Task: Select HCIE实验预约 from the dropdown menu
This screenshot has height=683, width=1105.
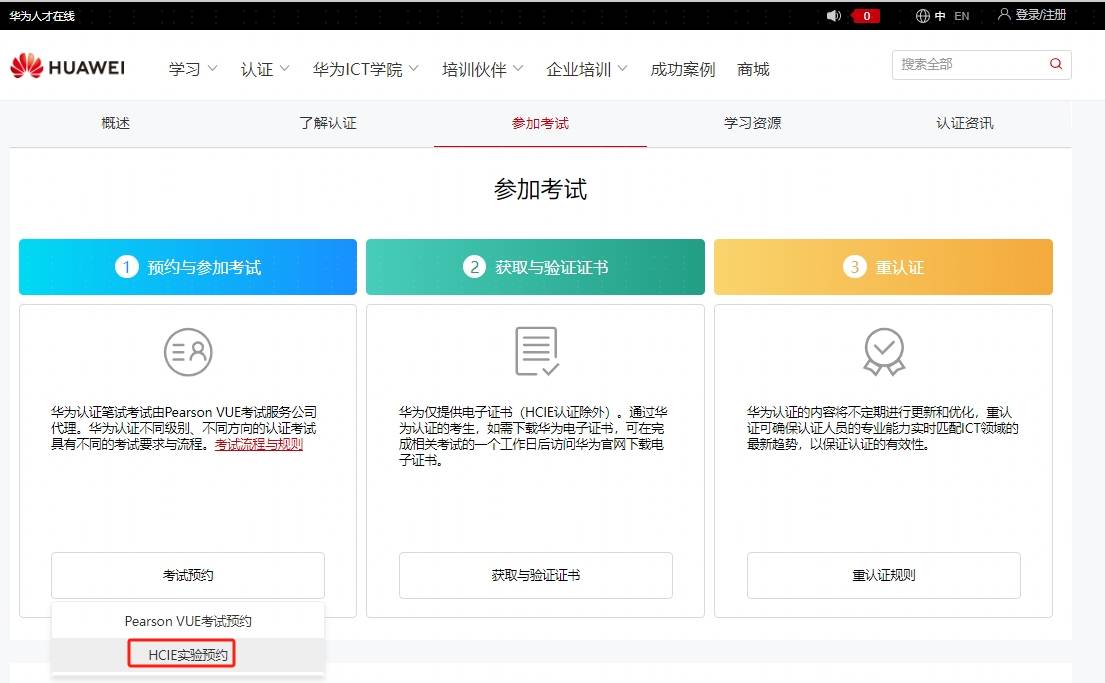Action: [188, 656]
